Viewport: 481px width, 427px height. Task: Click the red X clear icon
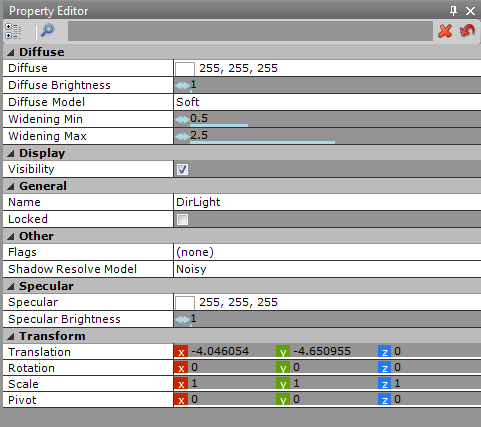[x=445, y=31]
